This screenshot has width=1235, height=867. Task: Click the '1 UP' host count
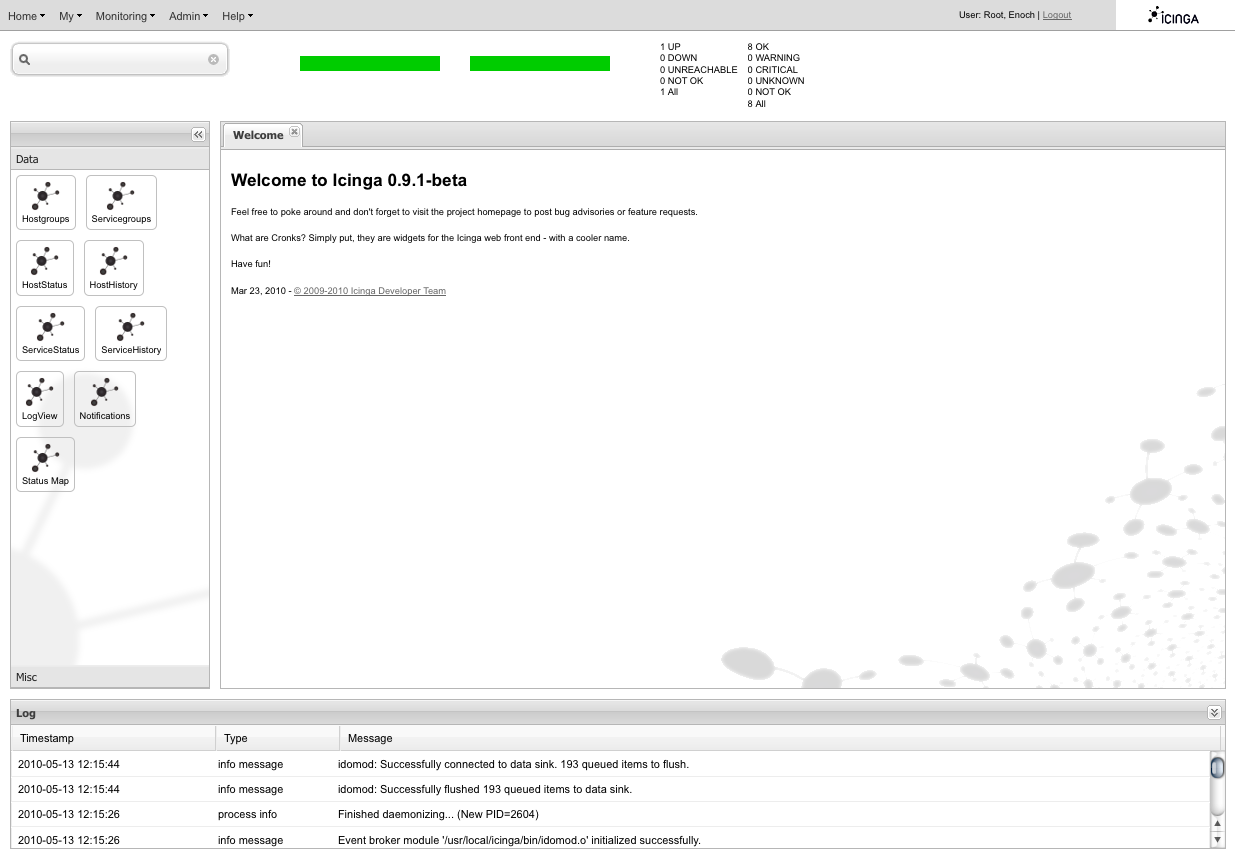click(x=670, y=47)
